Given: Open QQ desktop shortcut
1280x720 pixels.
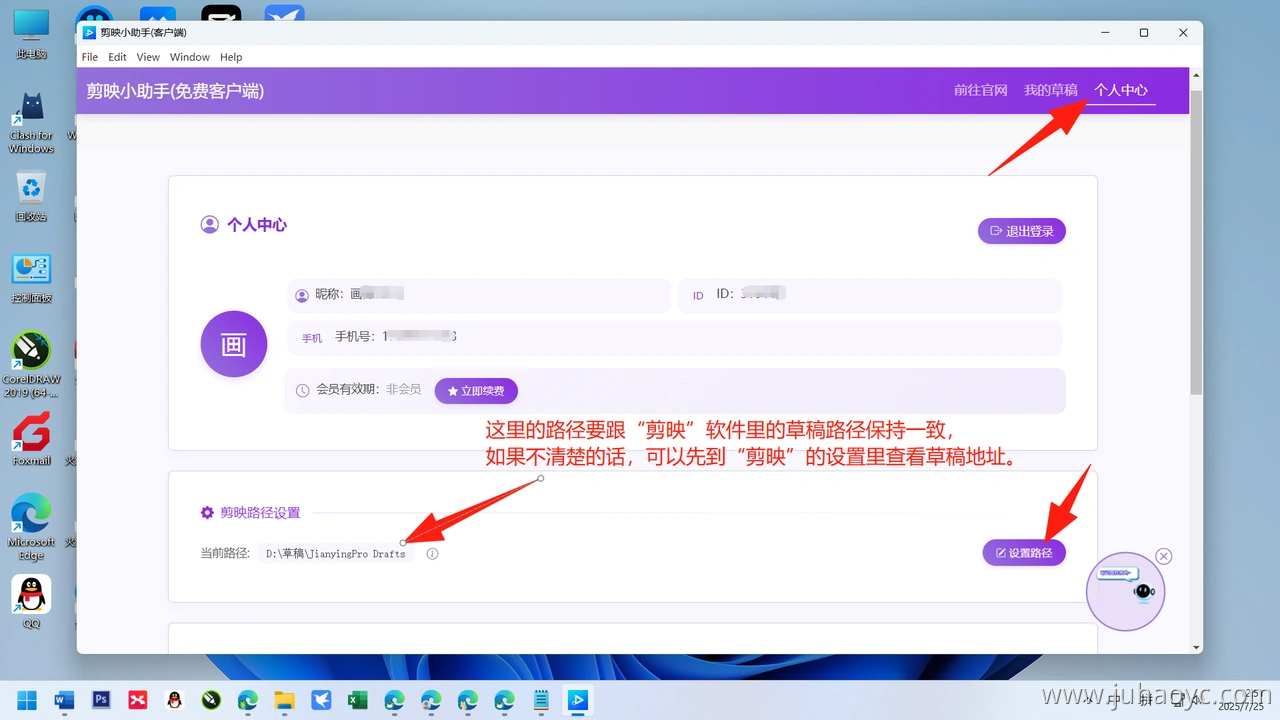Looking at the screenshot, I should 31,602.
